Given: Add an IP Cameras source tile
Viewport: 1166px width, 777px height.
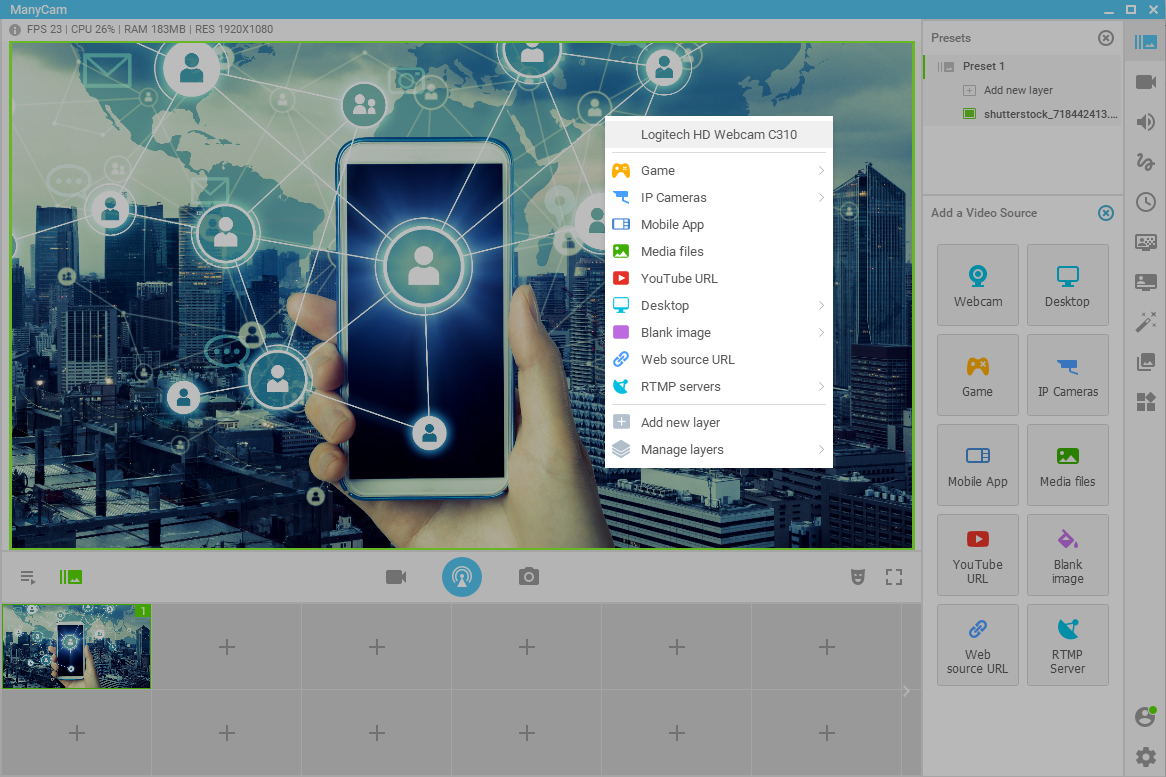Looking at the screenshot, I should [x=1068, y=375].
